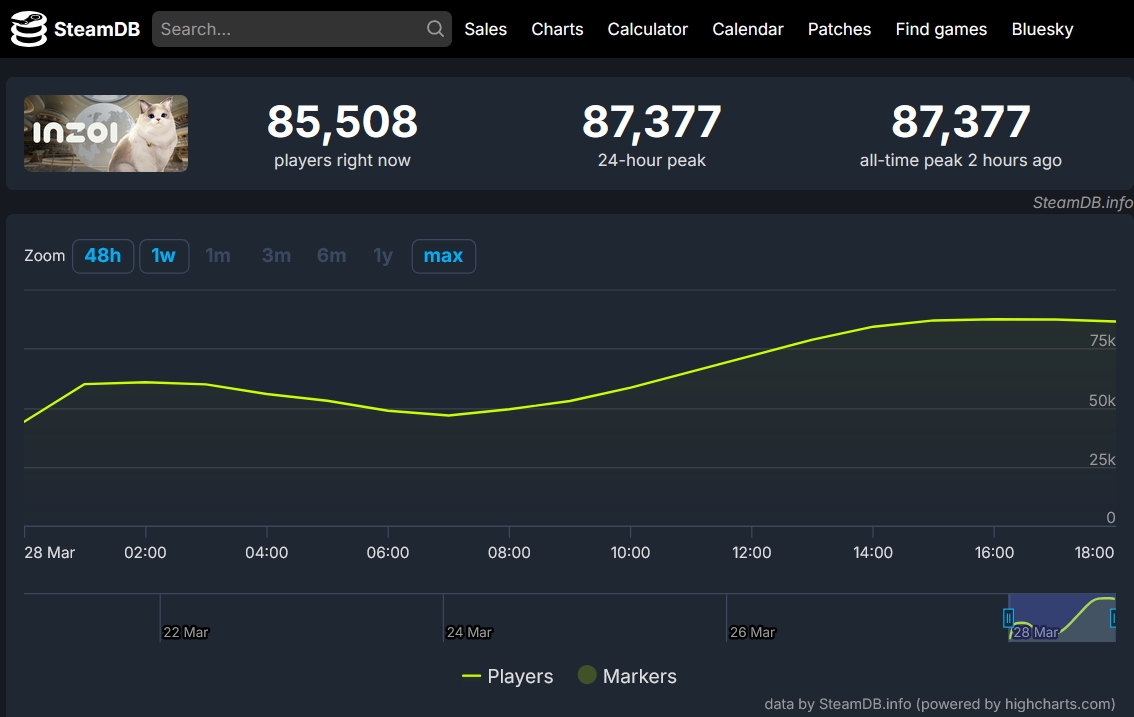The image size is (1134, 717).
Task: Open the Calendar menu item
Action: point(747,29)
